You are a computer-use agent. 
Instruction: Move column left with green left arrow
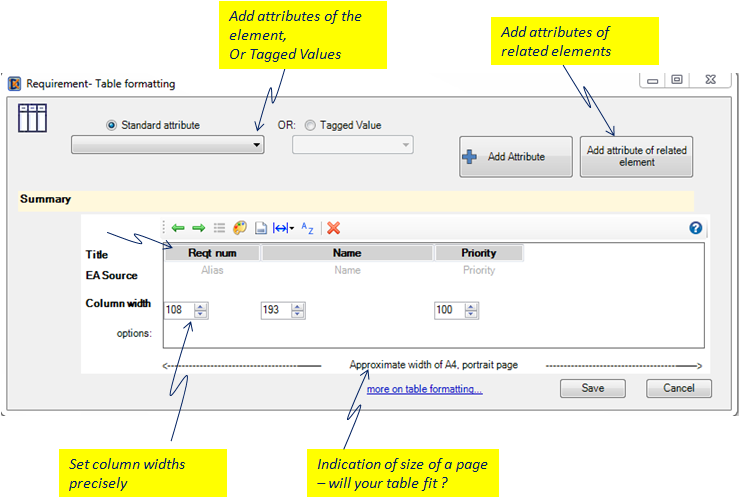(178, 228)
